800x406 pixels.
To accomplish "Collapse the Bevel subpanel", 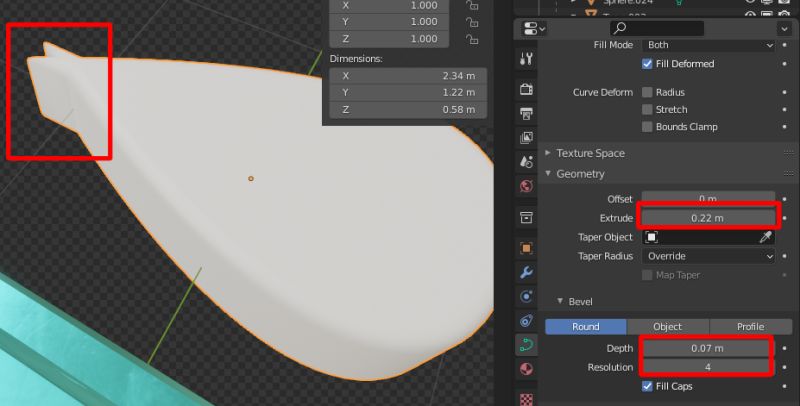I will tap(560, 301).
